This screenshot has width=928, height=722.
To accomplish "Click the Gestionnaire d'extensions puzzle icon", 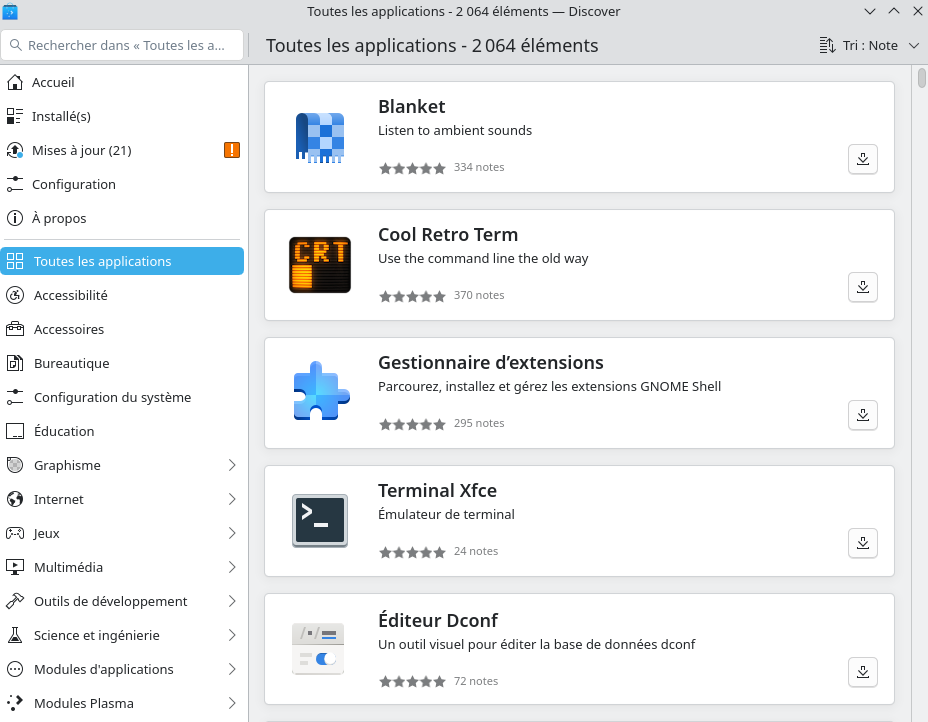I will coord(320,393).
